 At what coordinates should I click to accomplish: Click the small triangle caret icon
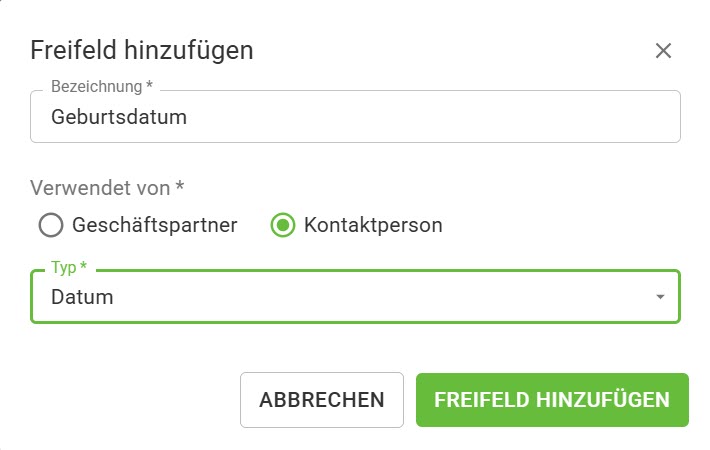[660, 297]
